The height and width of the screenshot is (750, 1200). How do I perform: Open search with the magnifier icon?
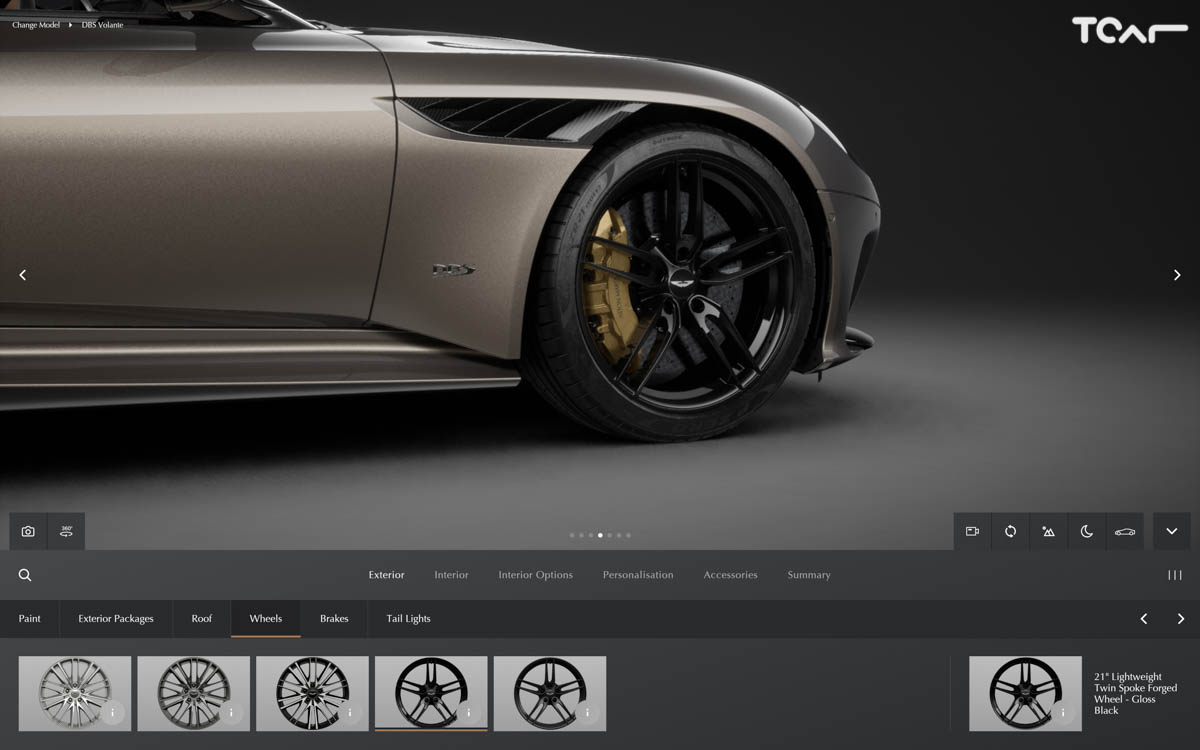(x=25, y=575)
